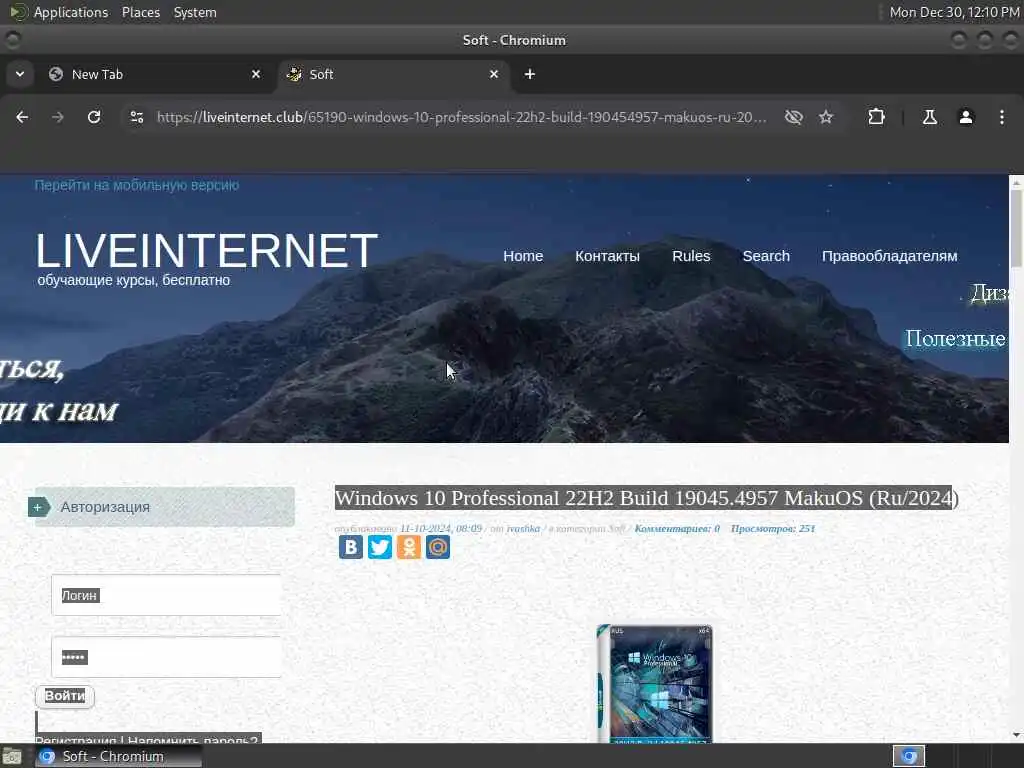Viewport: 1024px width, 768px height.
Task: Open the profile avatar menu
Action: tap(966, 117)
